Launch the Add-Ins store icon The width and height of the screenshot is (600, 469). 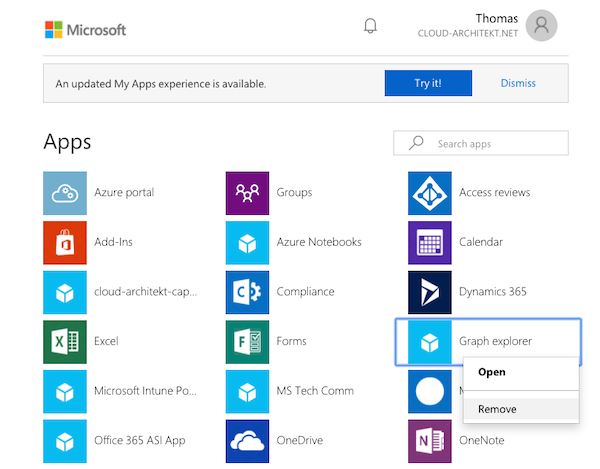(x=65, y=243)
